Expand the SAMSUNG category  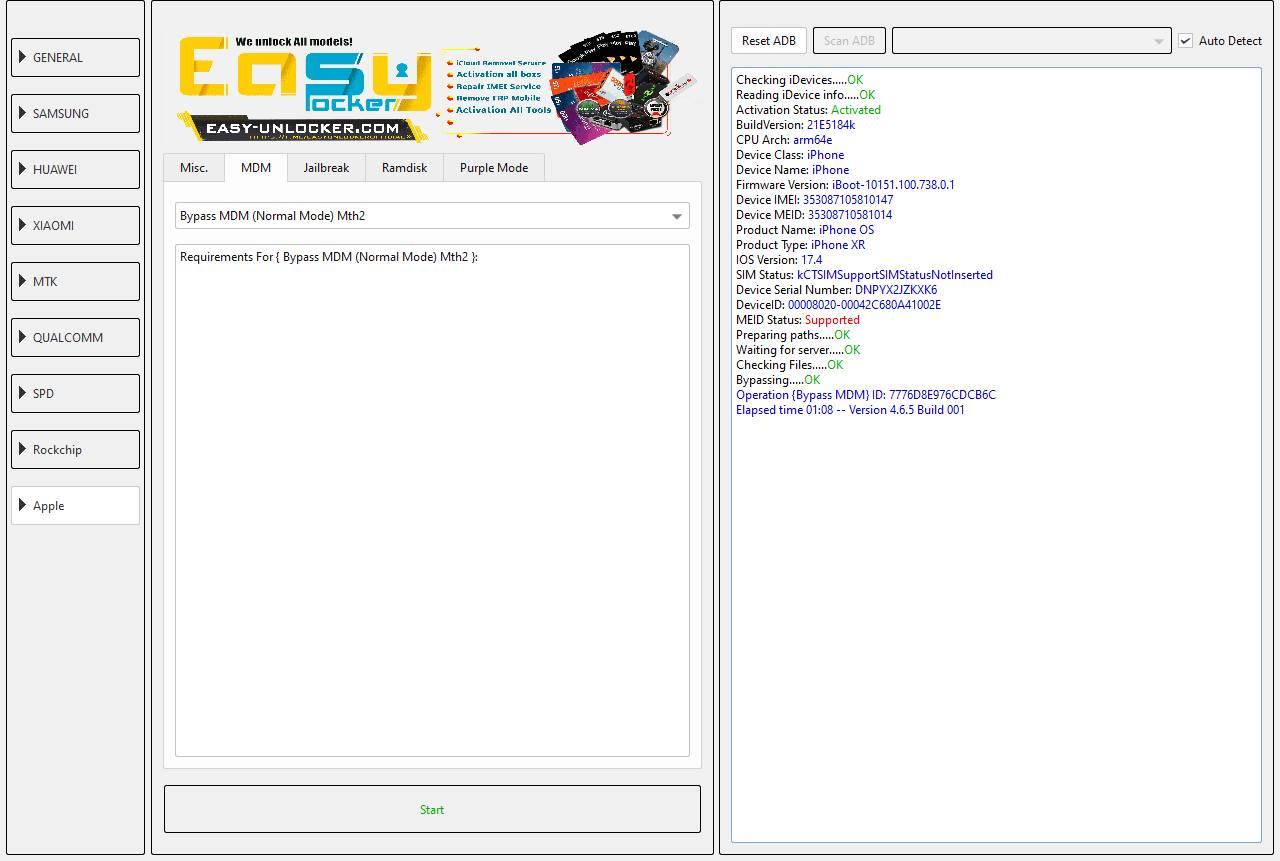(x=75, y=113)
